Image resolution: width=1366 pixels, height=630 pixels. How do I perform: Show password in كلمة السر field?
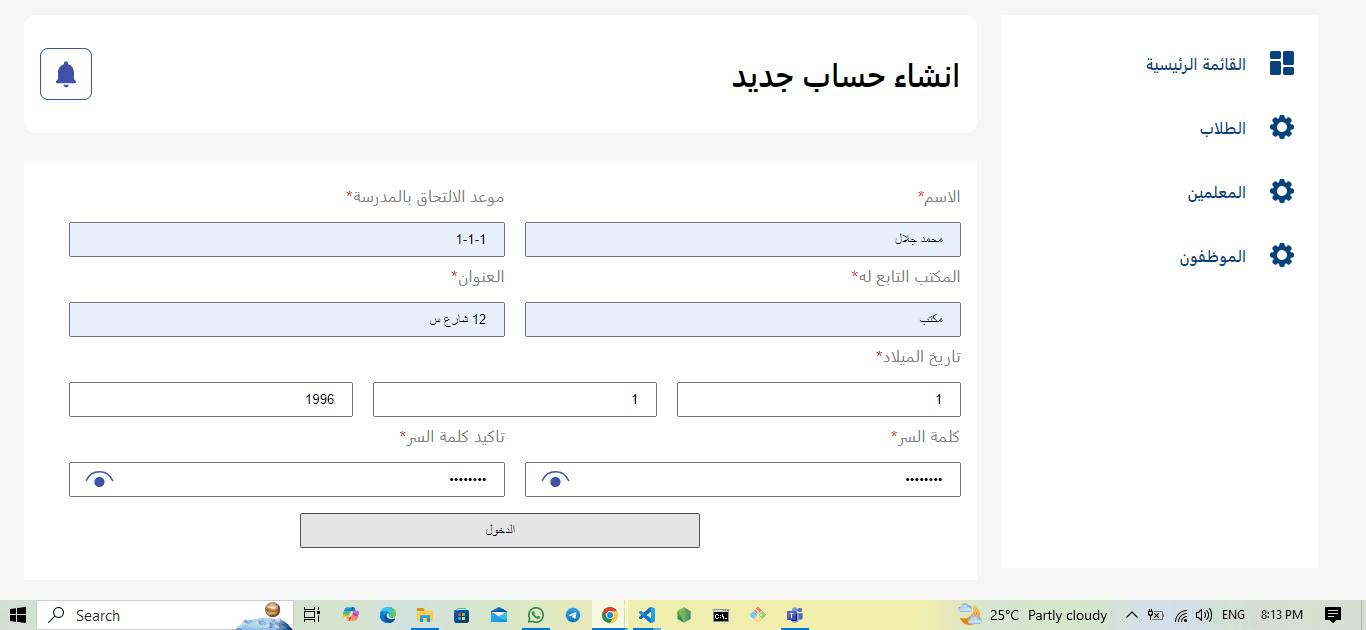click(555, 480)
